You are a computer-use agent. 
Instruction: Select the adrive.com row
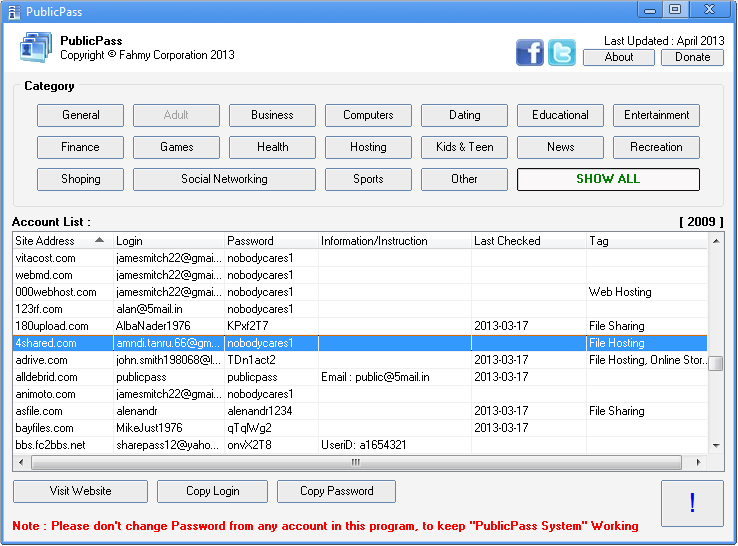pos(360,360)
